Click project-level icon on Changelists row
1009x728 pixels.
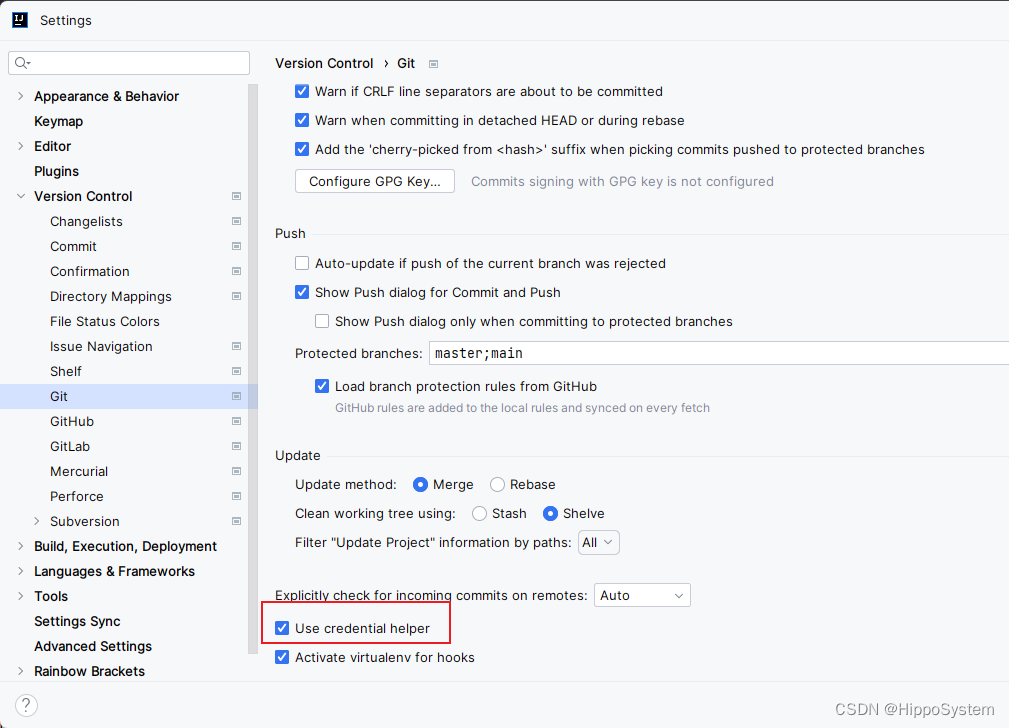click(x=236, y=221)
